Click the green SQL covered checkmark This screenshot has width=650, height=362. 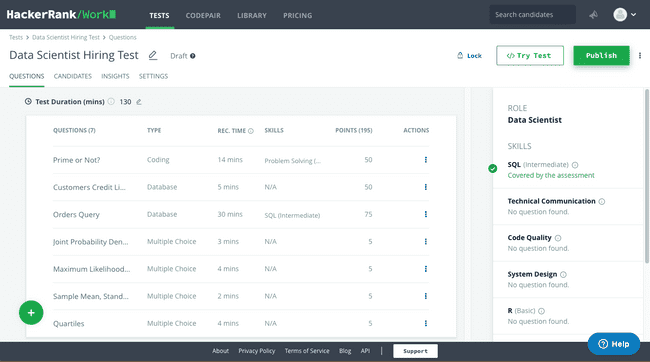pyautogui.click(x=492, y=168)
